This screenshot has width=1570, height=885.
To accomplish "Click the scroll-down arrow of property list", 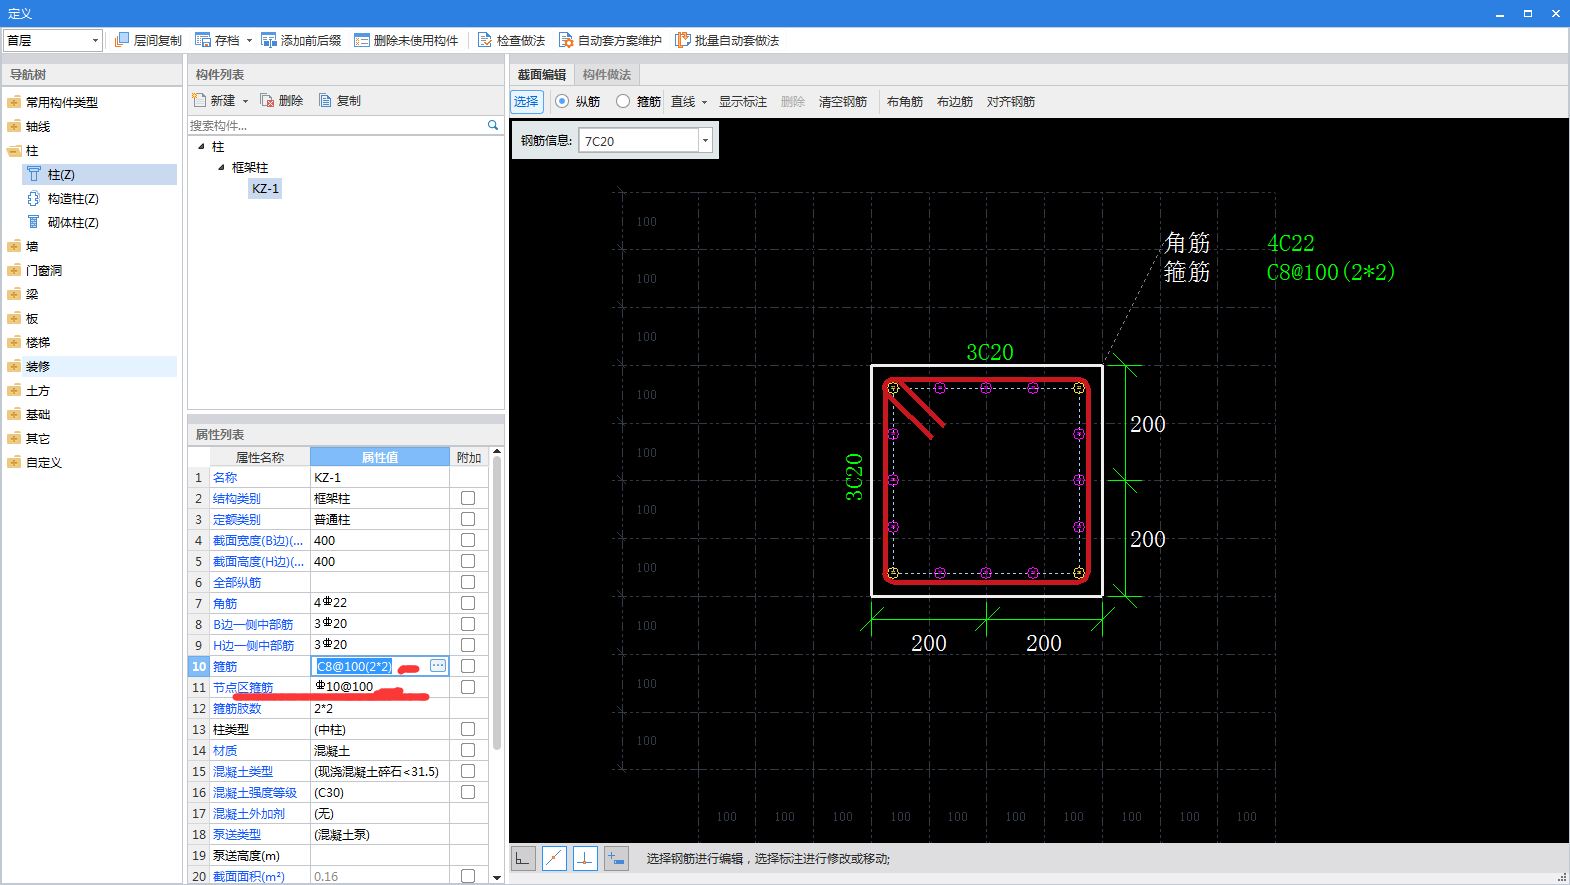I will (x=497, y=877).
